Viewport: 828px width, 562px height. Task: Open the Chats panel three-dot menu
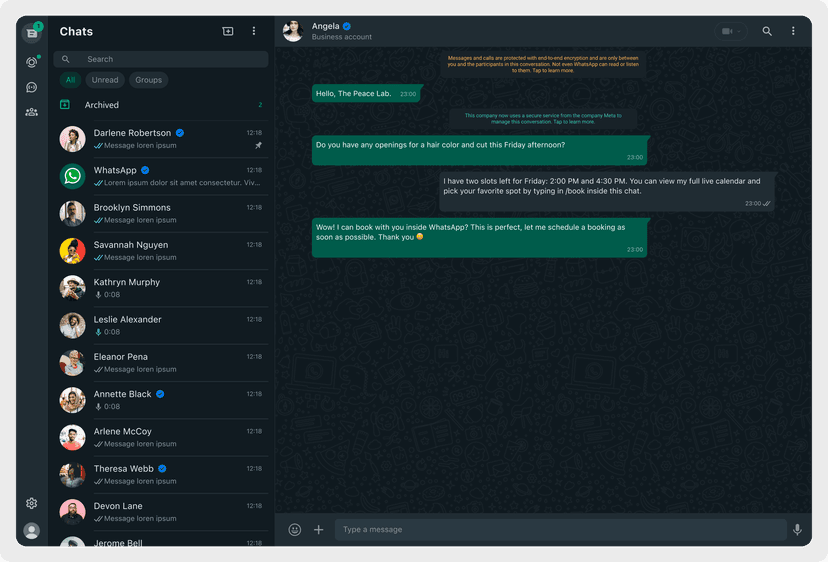click(x=254, y=31)
